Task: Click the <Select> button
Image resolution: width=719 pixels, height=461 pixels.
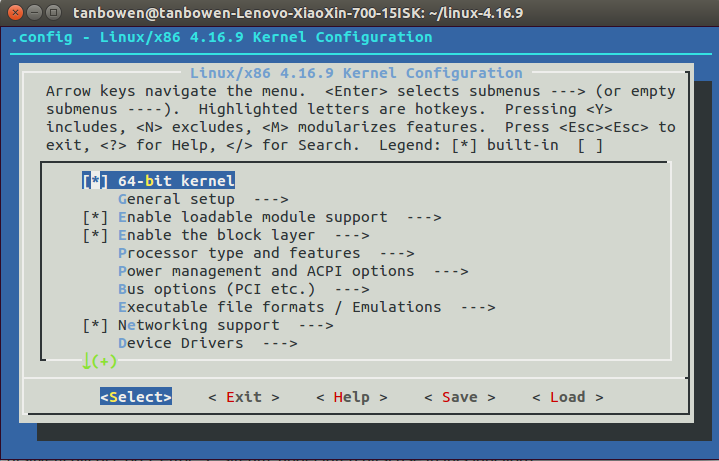Action: (x=136, y=397)
